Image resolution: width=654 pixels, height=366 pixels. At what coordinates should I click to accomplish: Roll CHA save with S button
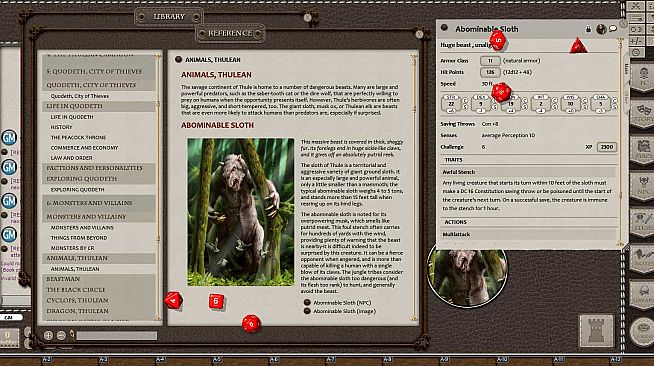(614, 107)
